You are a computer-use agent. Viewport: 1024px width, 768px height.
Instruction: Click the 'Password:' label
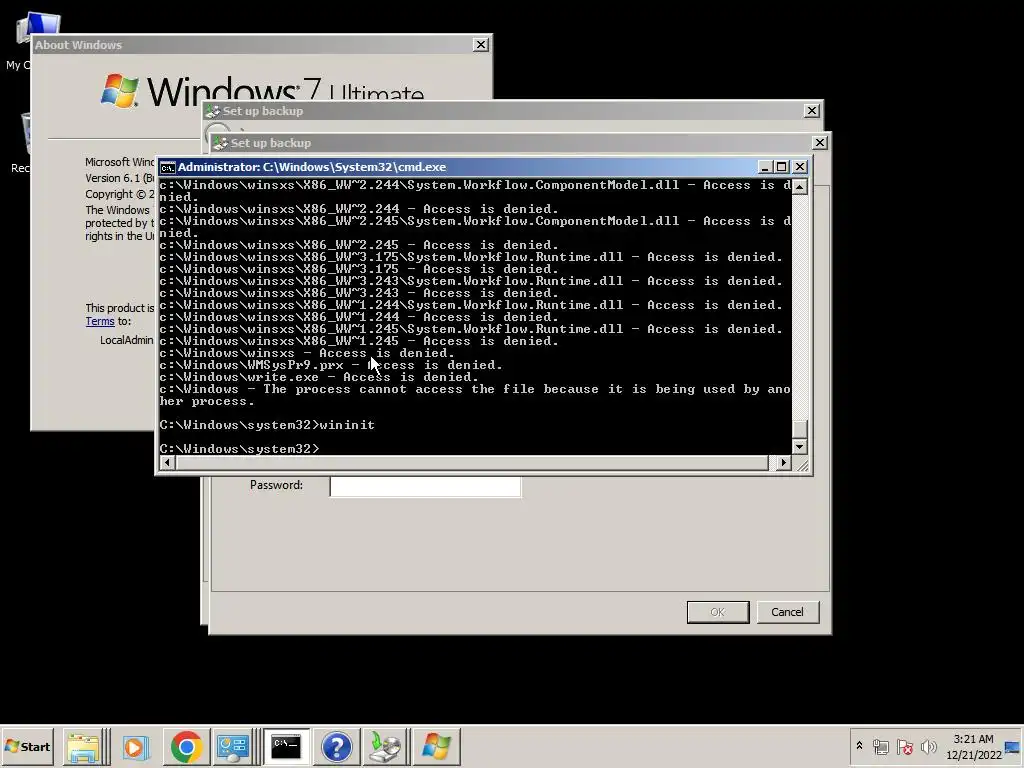(276, 485)
